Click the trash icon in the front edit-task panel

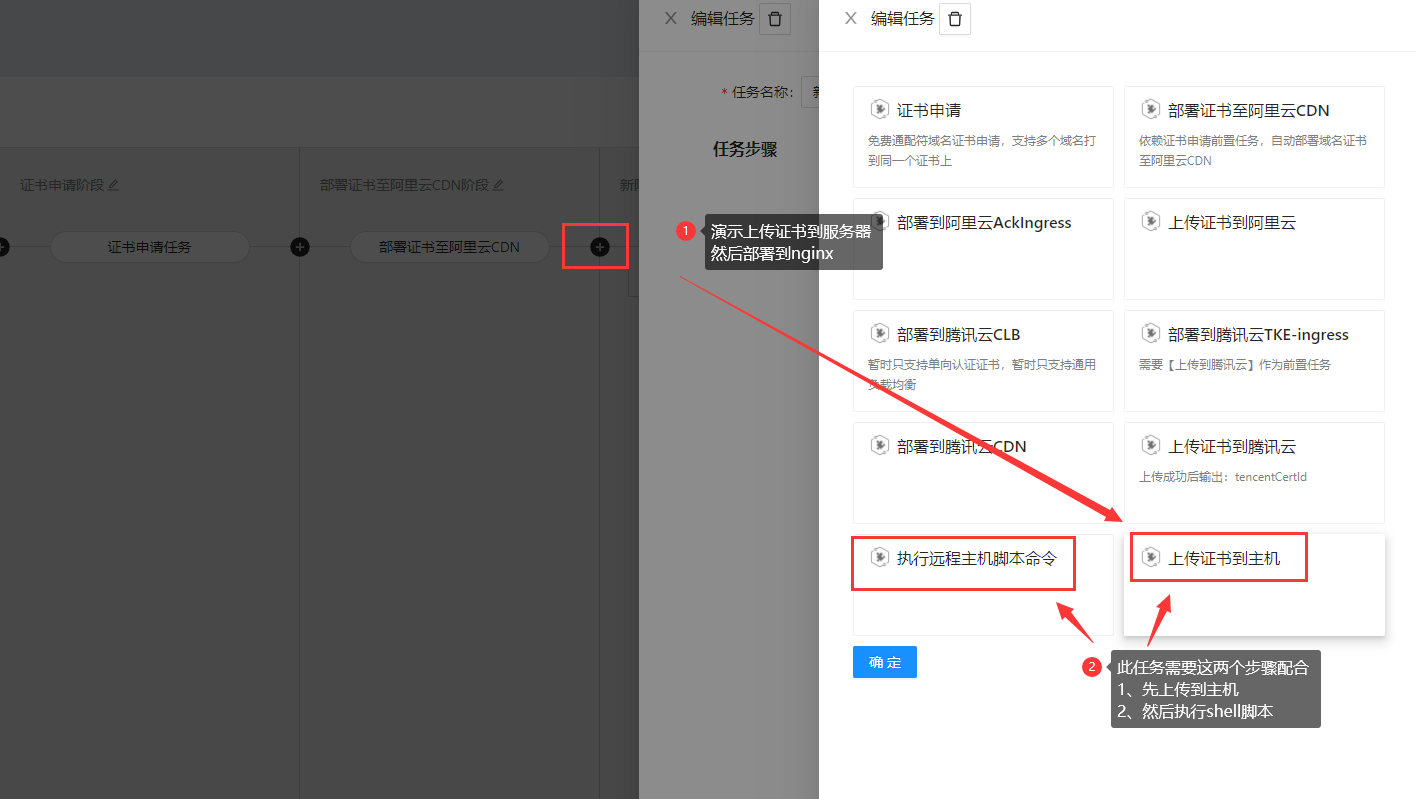pyautogui.click(x=955, y=19)
